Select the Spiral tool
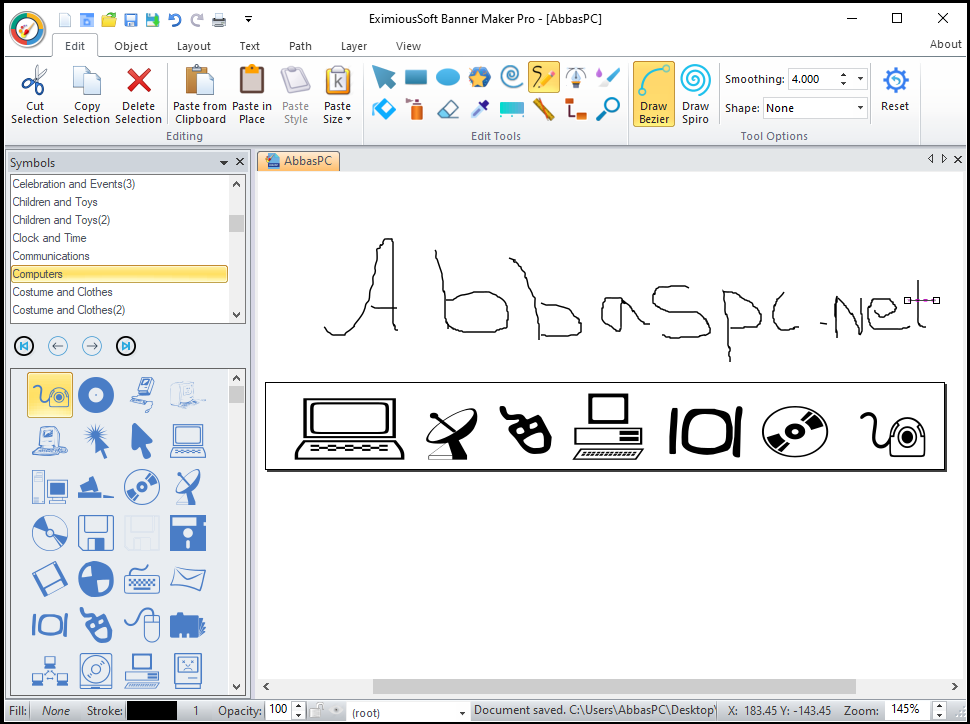970x724 pixels. coord(512,78)
